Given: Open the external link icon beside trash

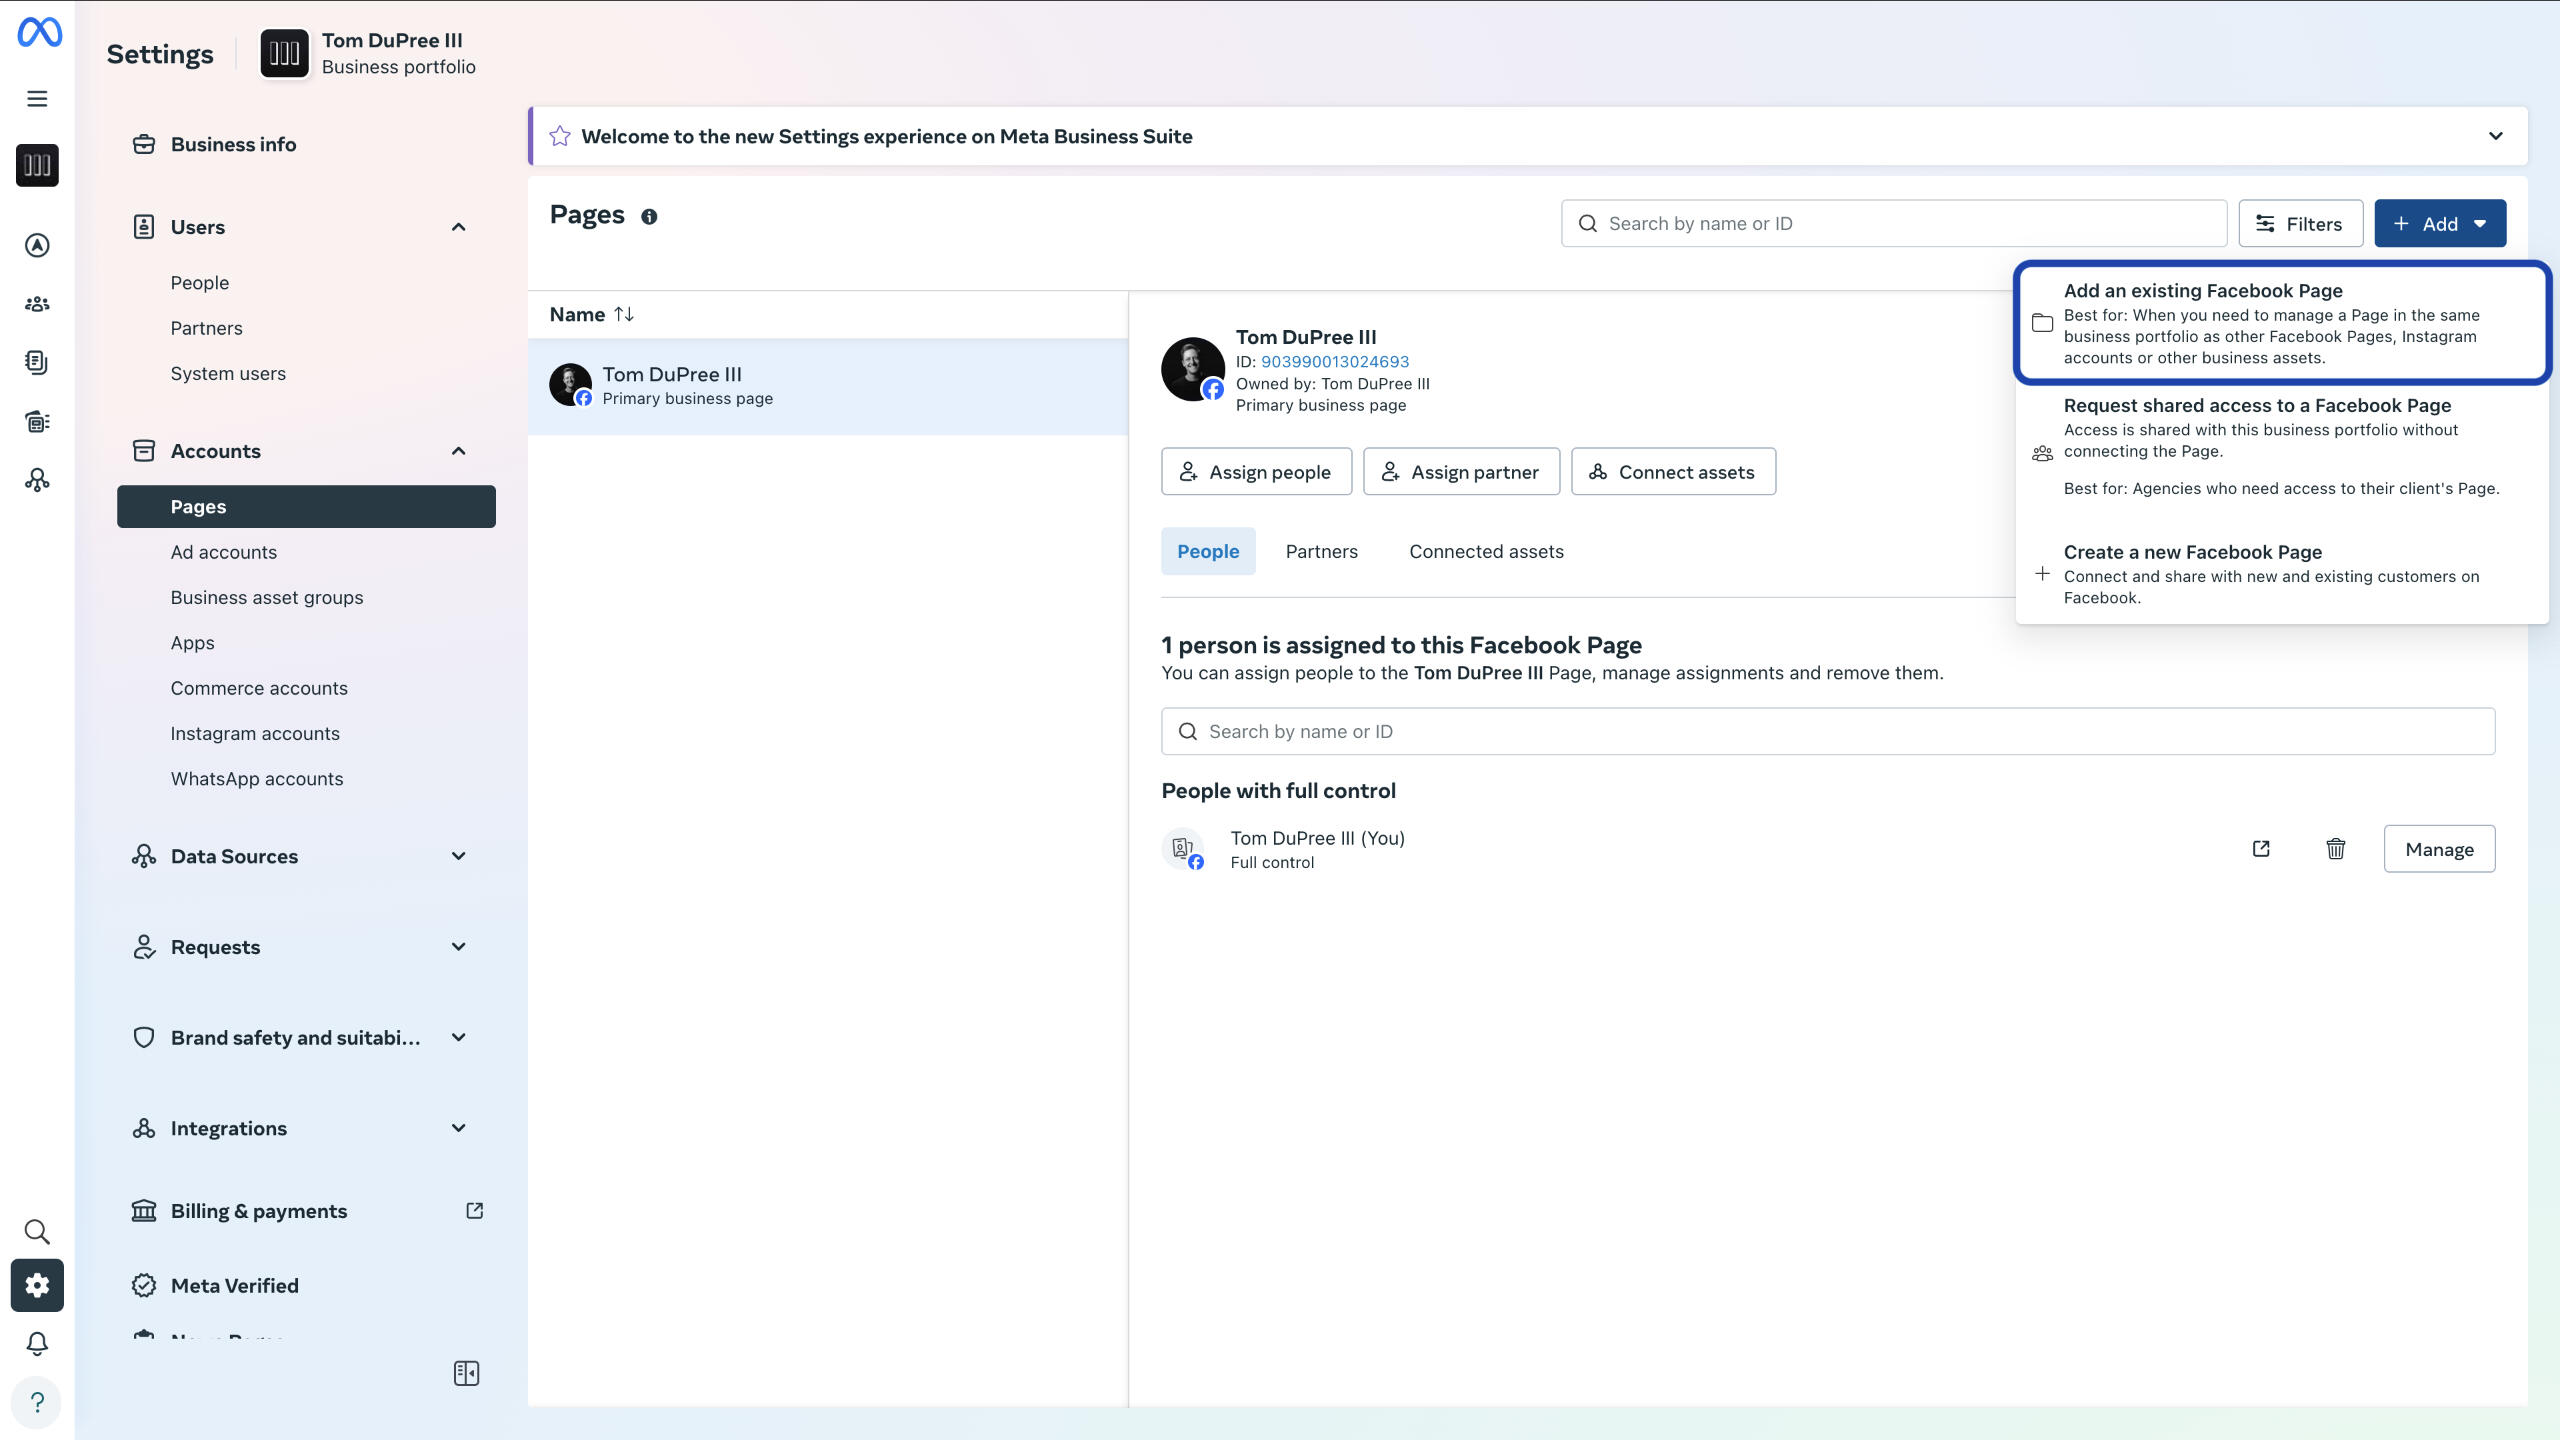Looking at the screenshot, I should (2261, 849).
